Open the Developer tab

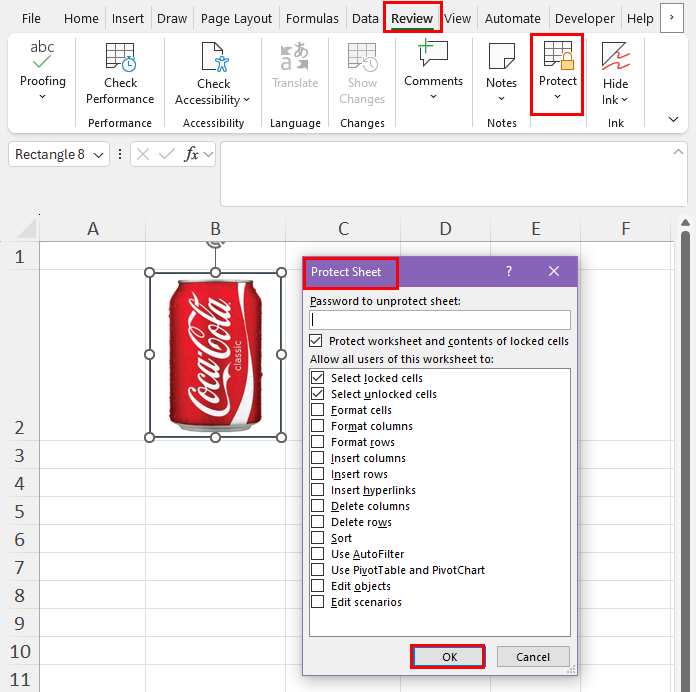tap(585, 18)
